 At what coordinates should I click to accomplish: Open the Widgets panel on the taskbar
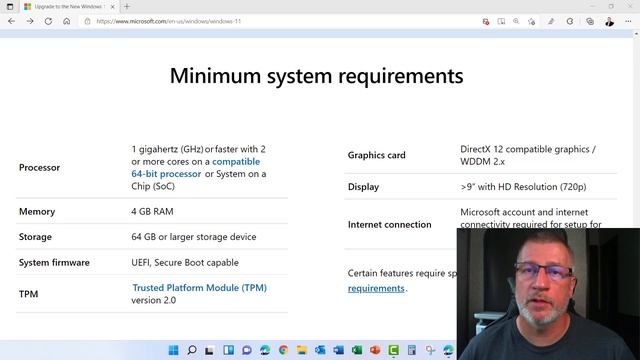229,350
